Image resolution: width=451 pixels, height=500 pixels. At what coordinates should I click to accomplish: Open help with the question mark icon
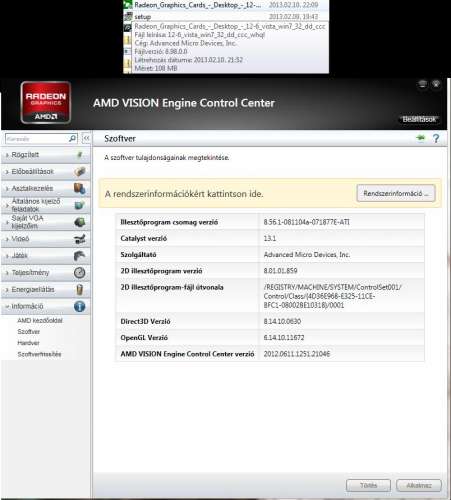click(x=436, y=138)
